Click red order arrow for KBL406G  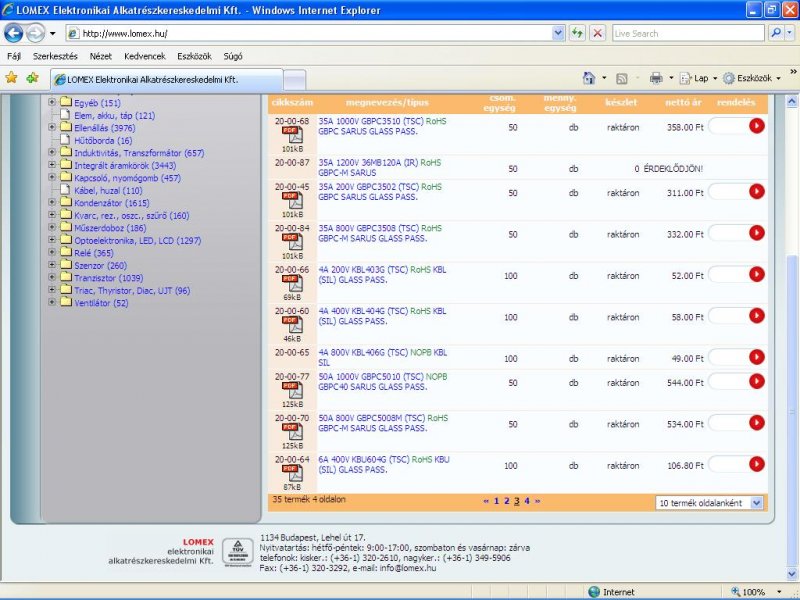click(757, 357)
